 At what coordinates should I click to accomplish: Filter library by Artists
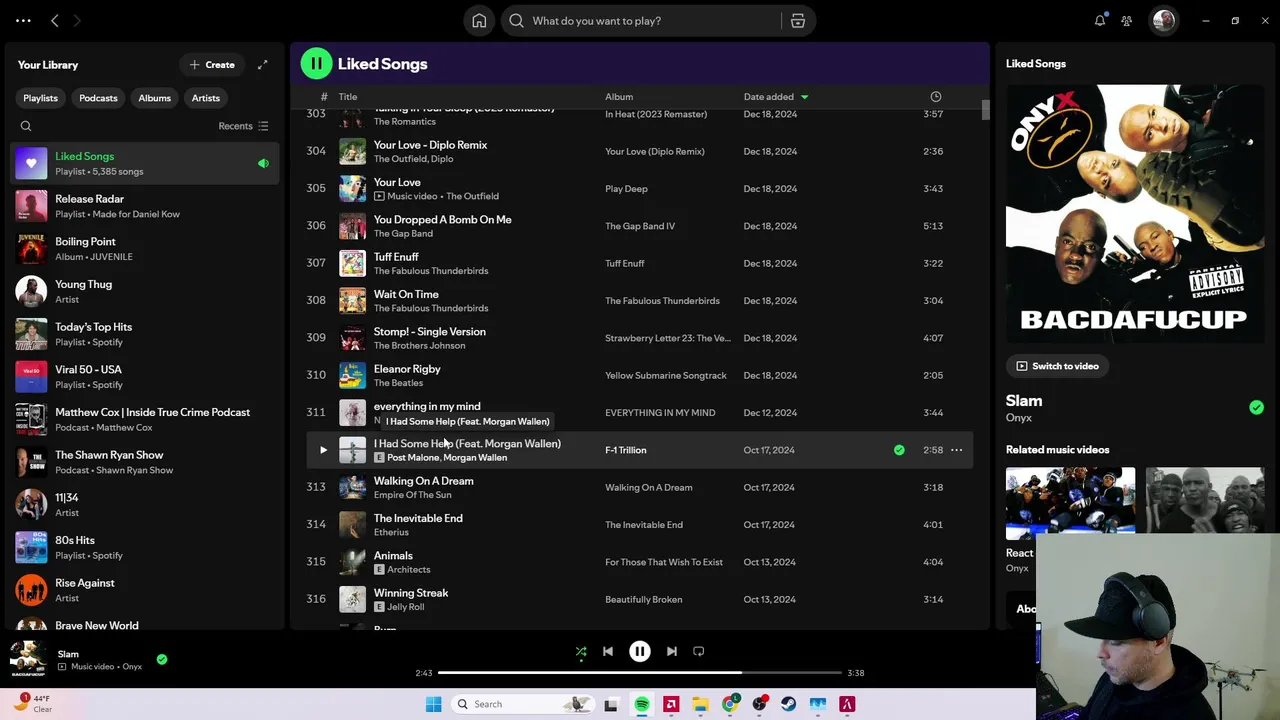click(206, 98)
